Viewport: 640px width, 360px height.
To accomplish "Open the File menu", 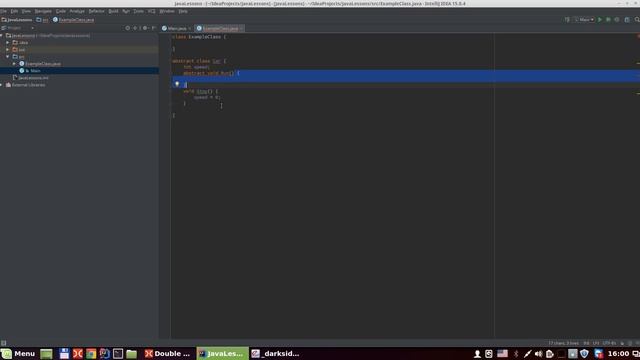I will [x=3, y=11].
